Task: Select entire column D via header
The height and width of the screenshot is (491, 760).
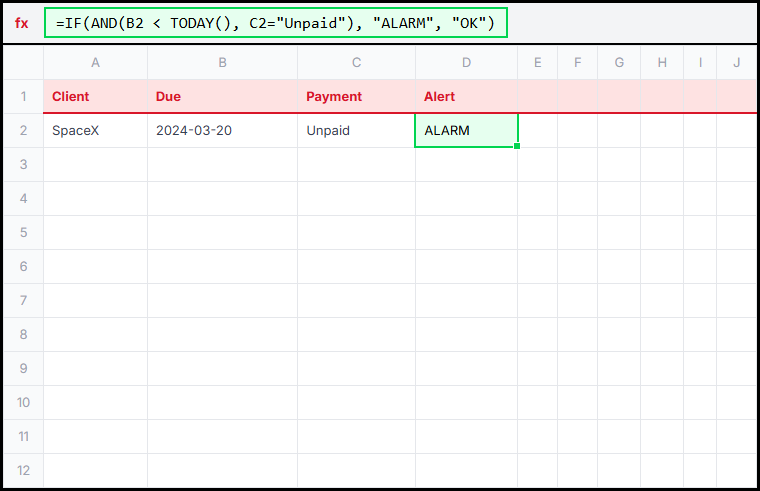Action: pyautogui.click(x=466, y=63)
